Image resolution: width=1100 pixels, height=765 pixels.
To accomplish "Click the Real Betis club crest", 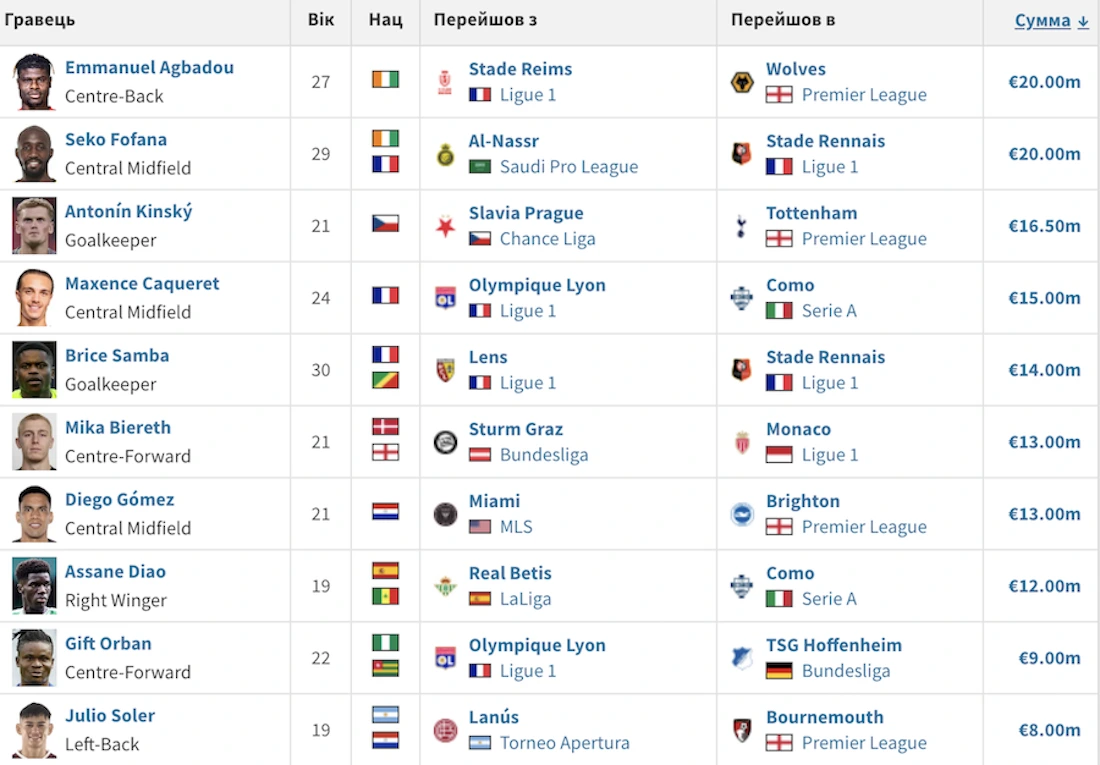I will pos(445,587).
